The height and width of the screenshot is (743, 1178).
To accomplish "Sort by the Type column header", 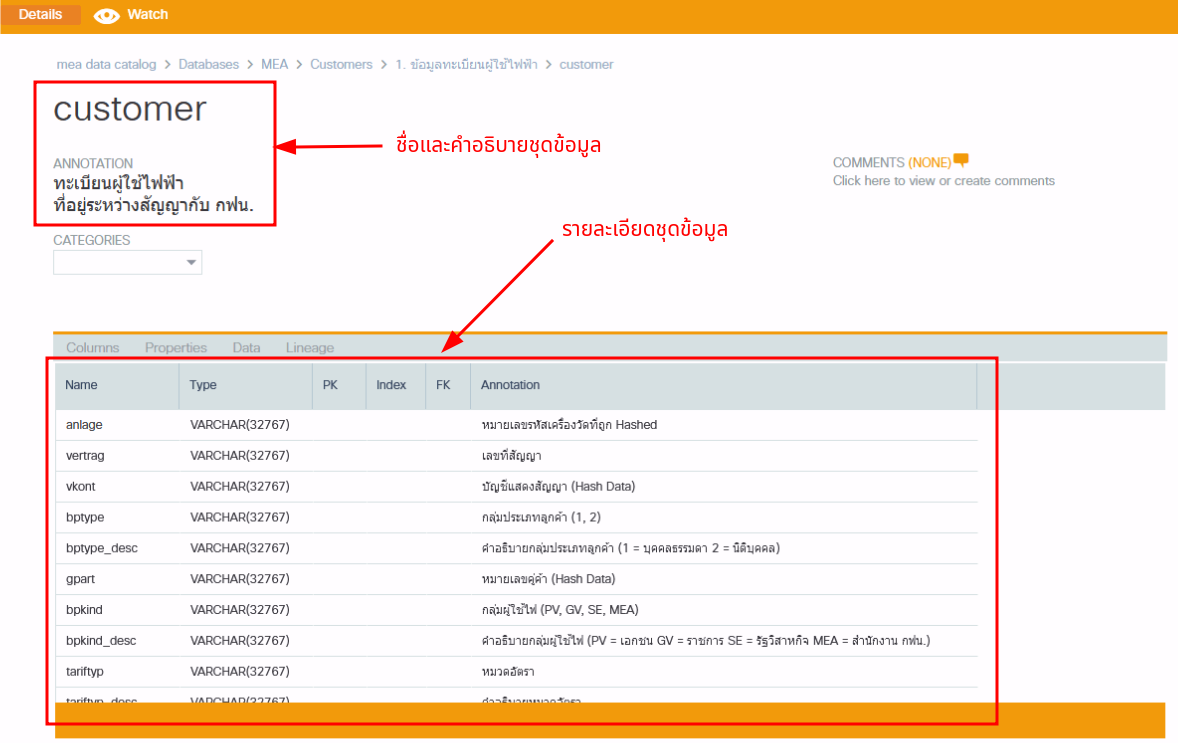I will click(x=203, y=385).
